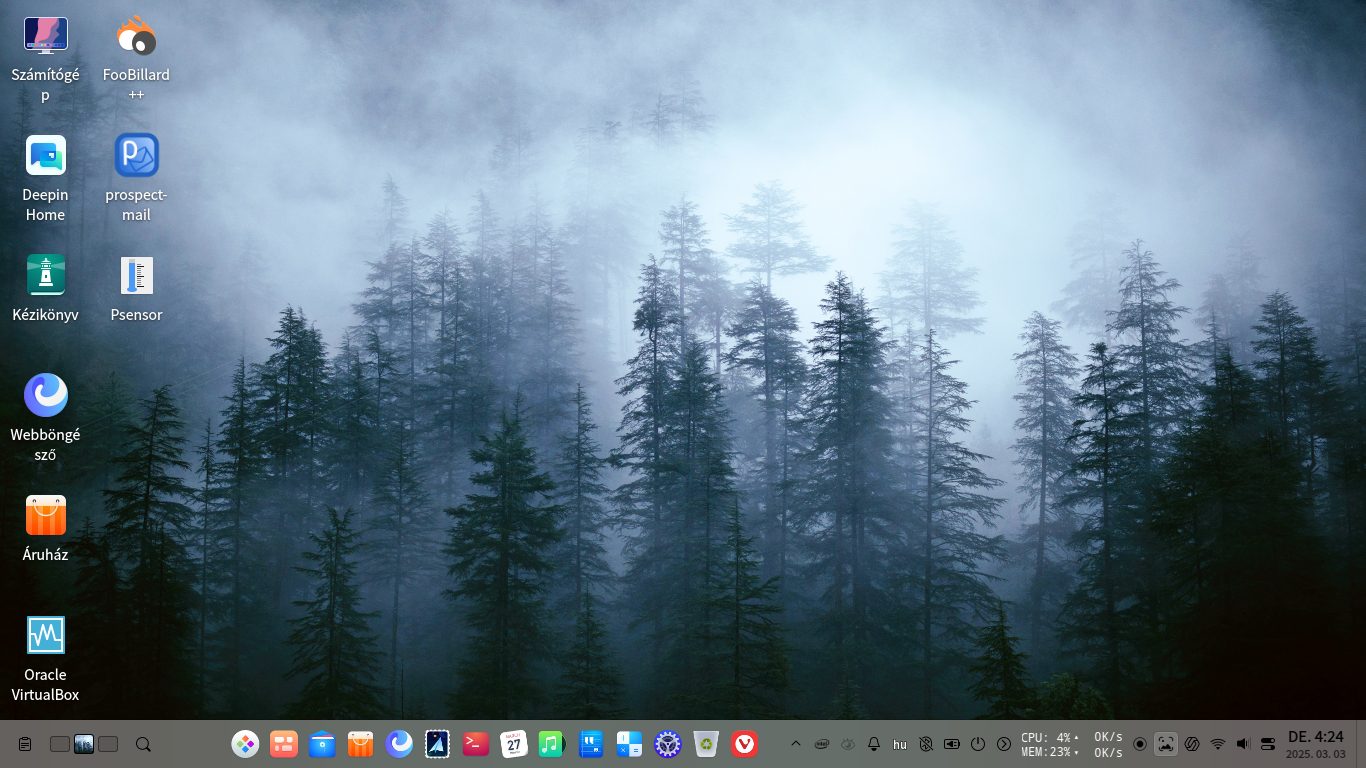Launch the music player from the dock
Screen dimensions: 1366x768
coord(552,744)
